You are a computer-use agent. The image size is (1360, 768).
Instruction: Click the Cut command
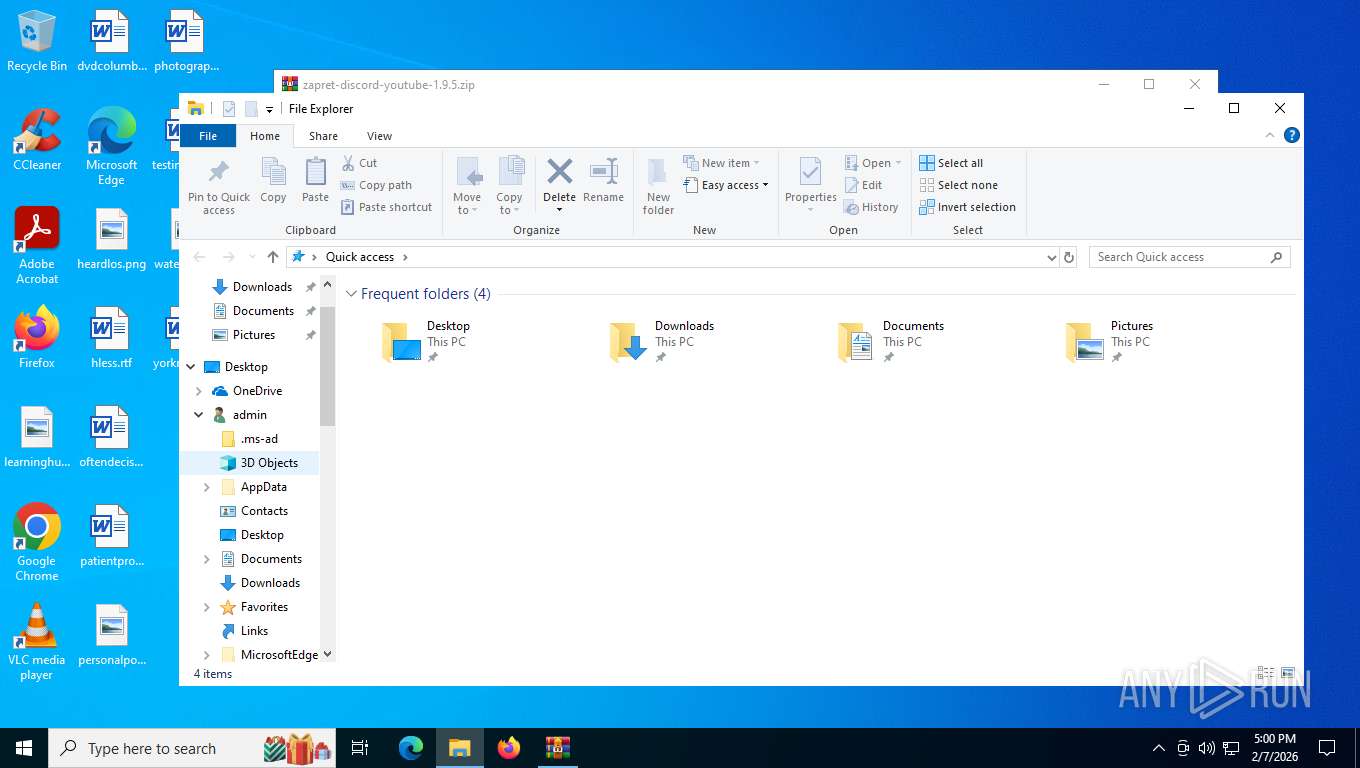coord(360,163)
